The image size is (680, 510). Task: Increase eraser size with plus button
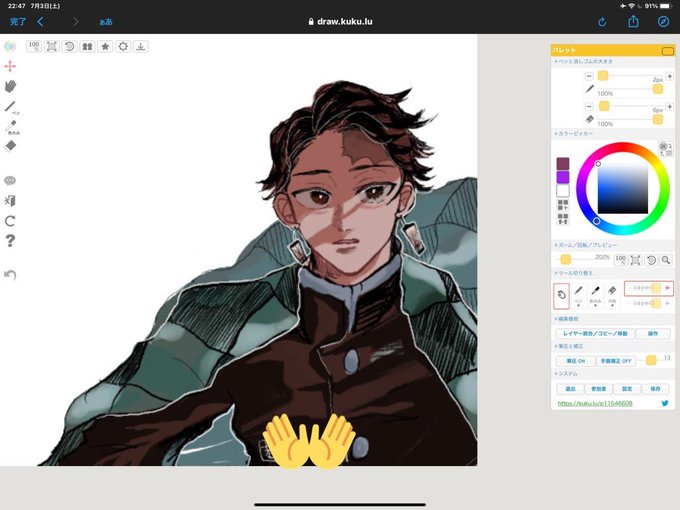(x=669, y=106)
